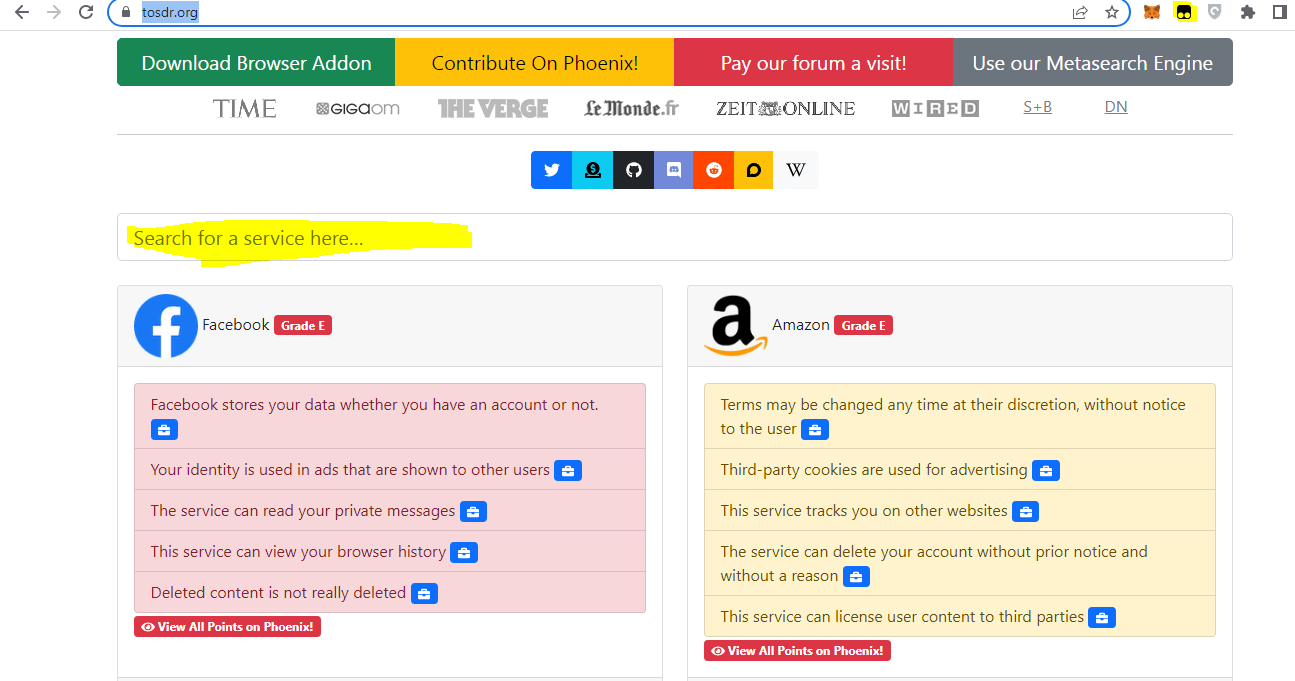The height and width of the screenshot is (681, 1295).
Task: Open the Zeit Online press link
Action: [x=786, y=108]
